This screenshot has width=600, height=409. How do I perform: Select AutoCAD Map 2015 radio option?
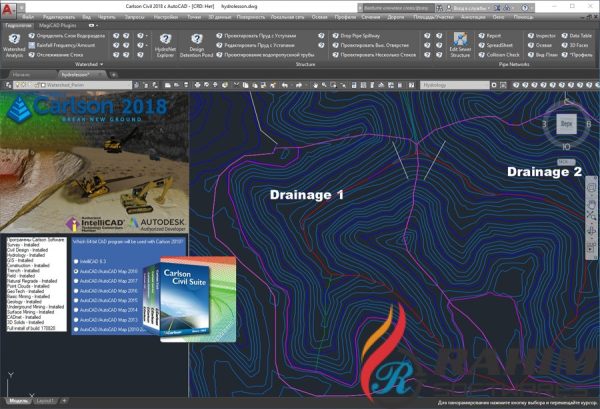pos(76,300)
